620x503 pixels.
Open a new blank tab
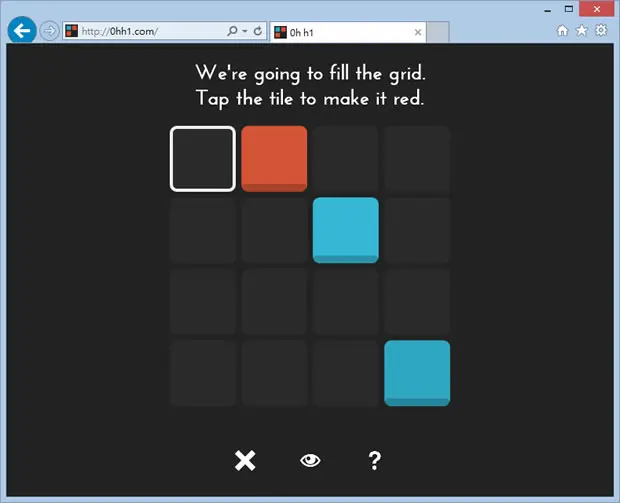(438, 32)
